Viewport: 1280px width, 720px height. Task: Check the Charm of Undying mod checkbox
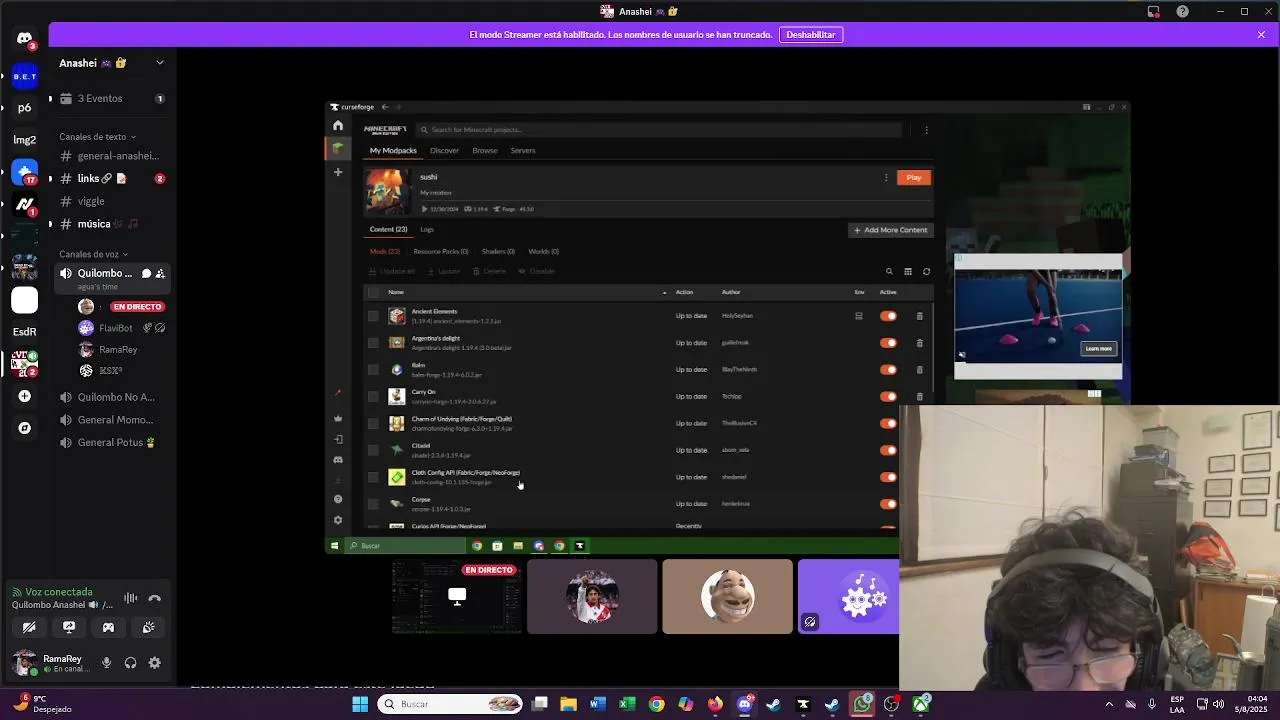[373, 423]
